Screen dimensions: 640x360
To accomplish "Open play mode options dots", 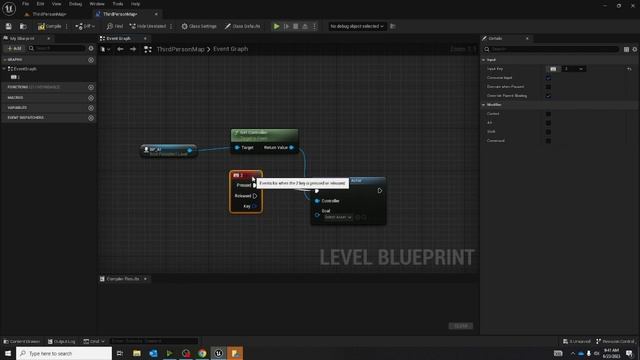I will (314, 26).
